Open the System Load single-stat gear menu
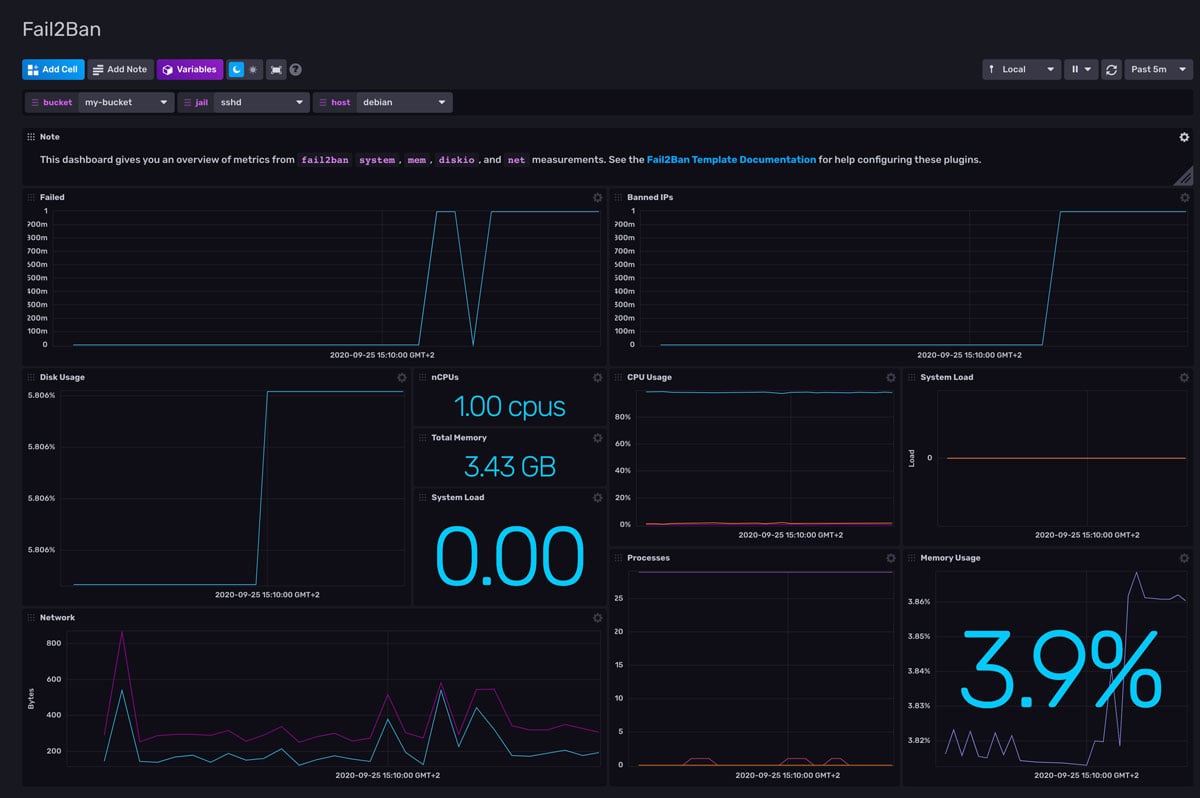Screen dimensions: 1200x798 (x=597, y=497)
